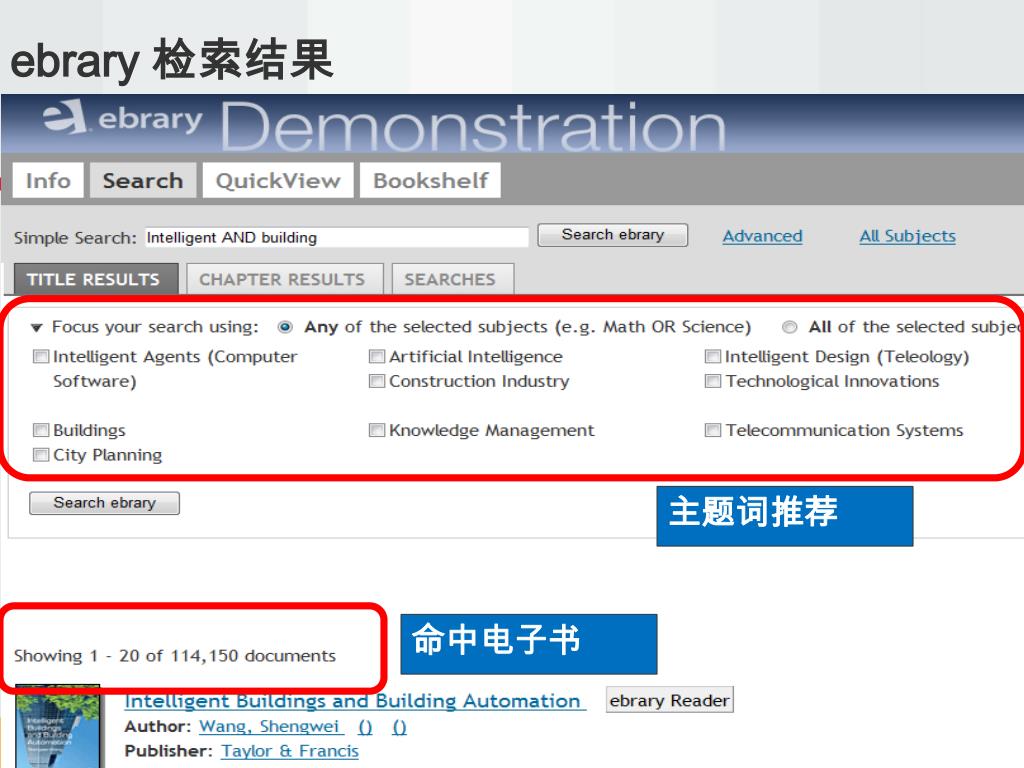Open the Info tab
This screenshot has width=1024, height=768.
pos(48,180)
